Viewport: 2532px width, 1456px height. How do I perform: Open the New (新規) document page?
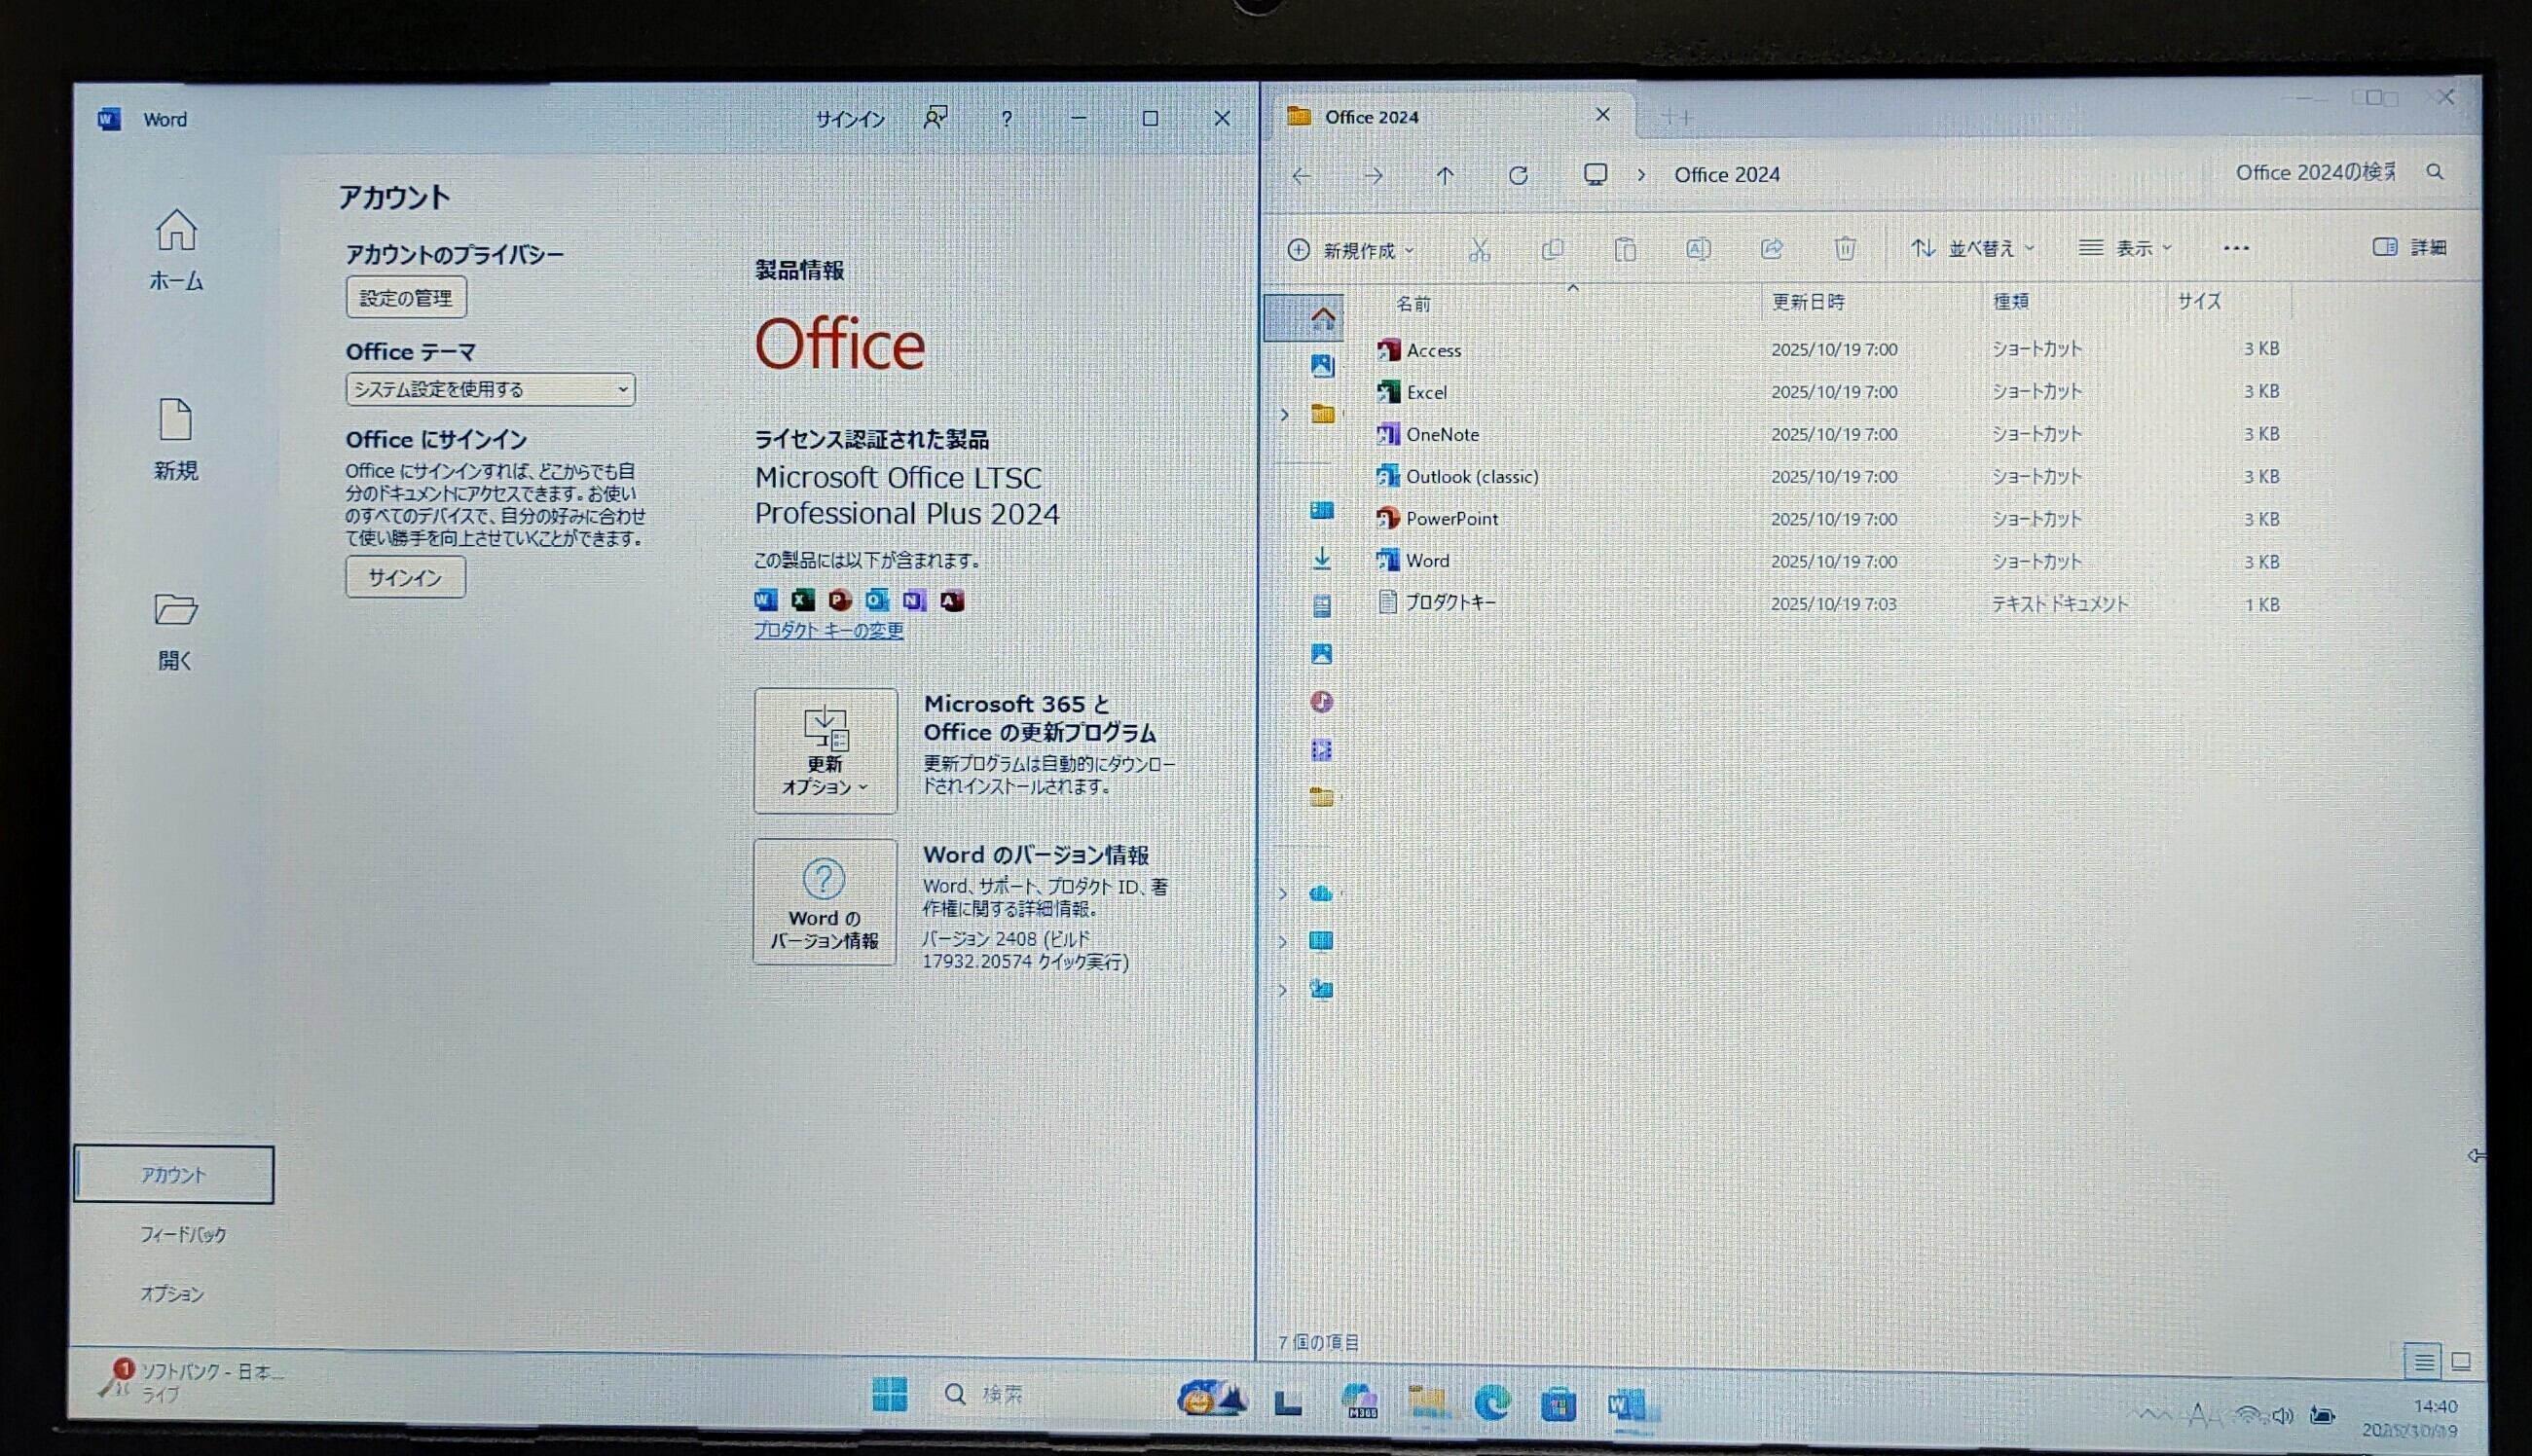[x=176, y=422]
